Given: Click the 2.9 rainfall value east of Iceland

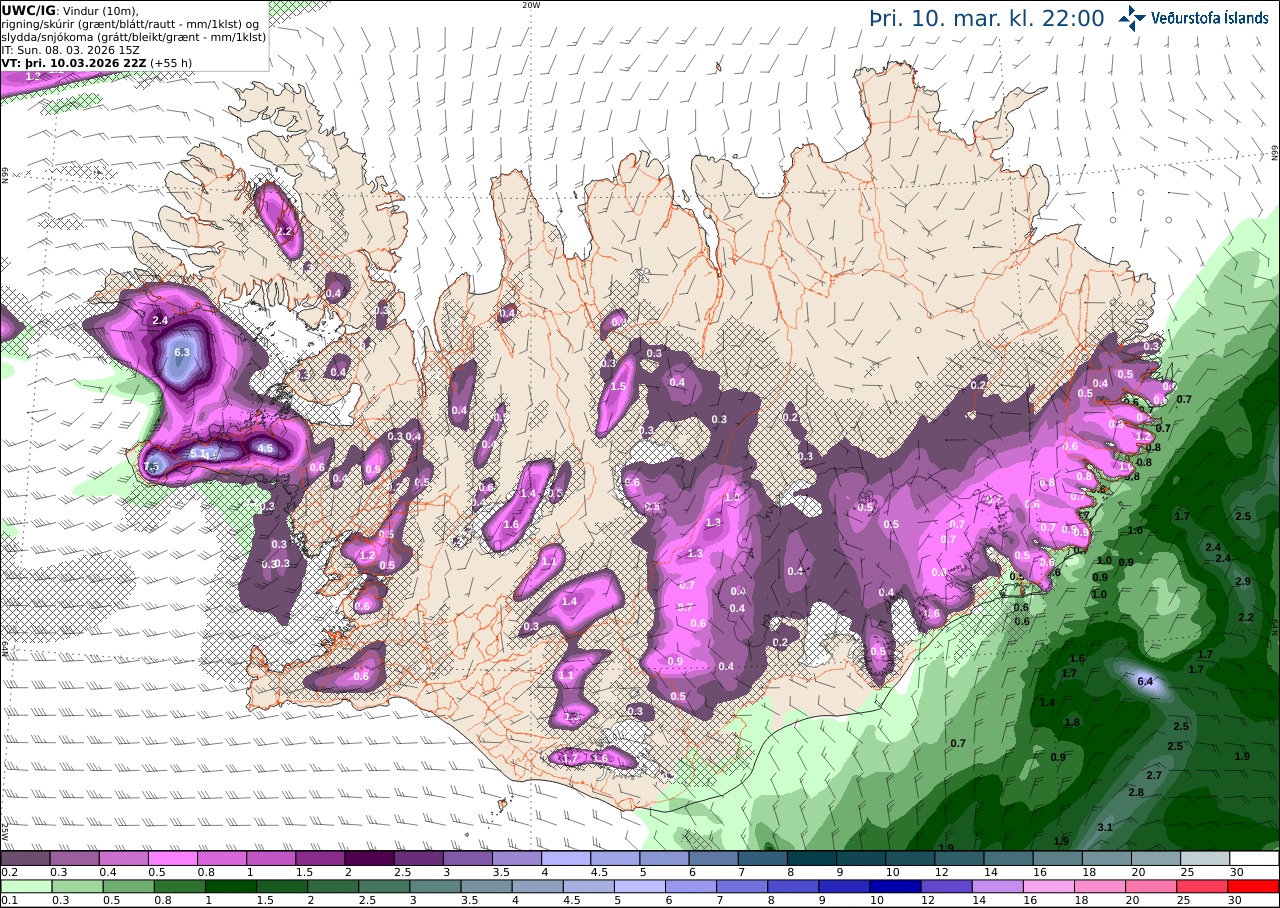Looking at the screenshot, I should coord(1243,582).
